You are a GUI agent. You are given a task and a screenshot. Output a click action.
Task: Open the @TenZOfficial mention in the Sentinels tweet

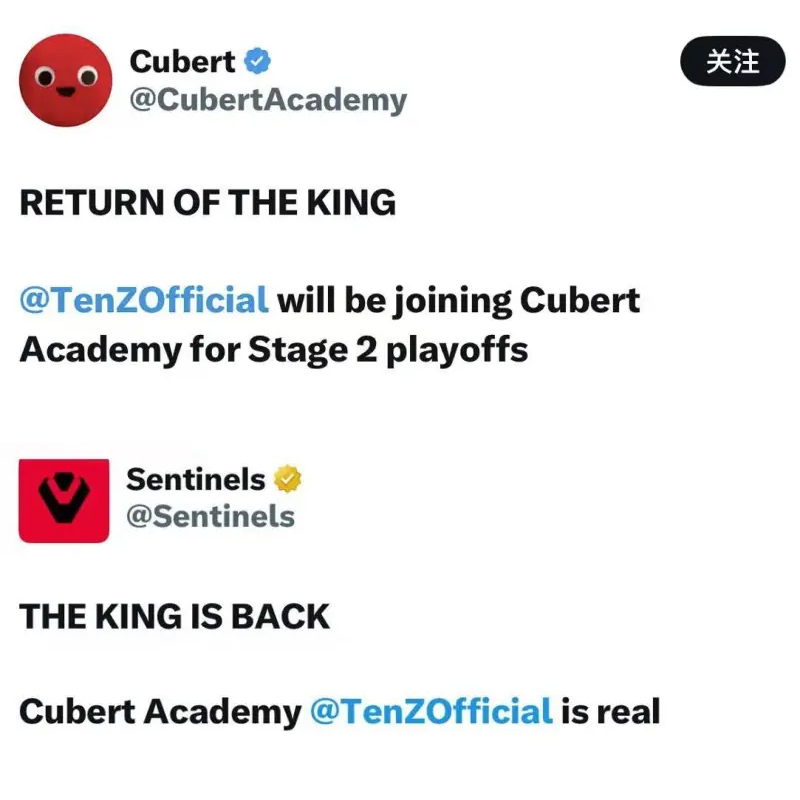[x=430, y=712]
